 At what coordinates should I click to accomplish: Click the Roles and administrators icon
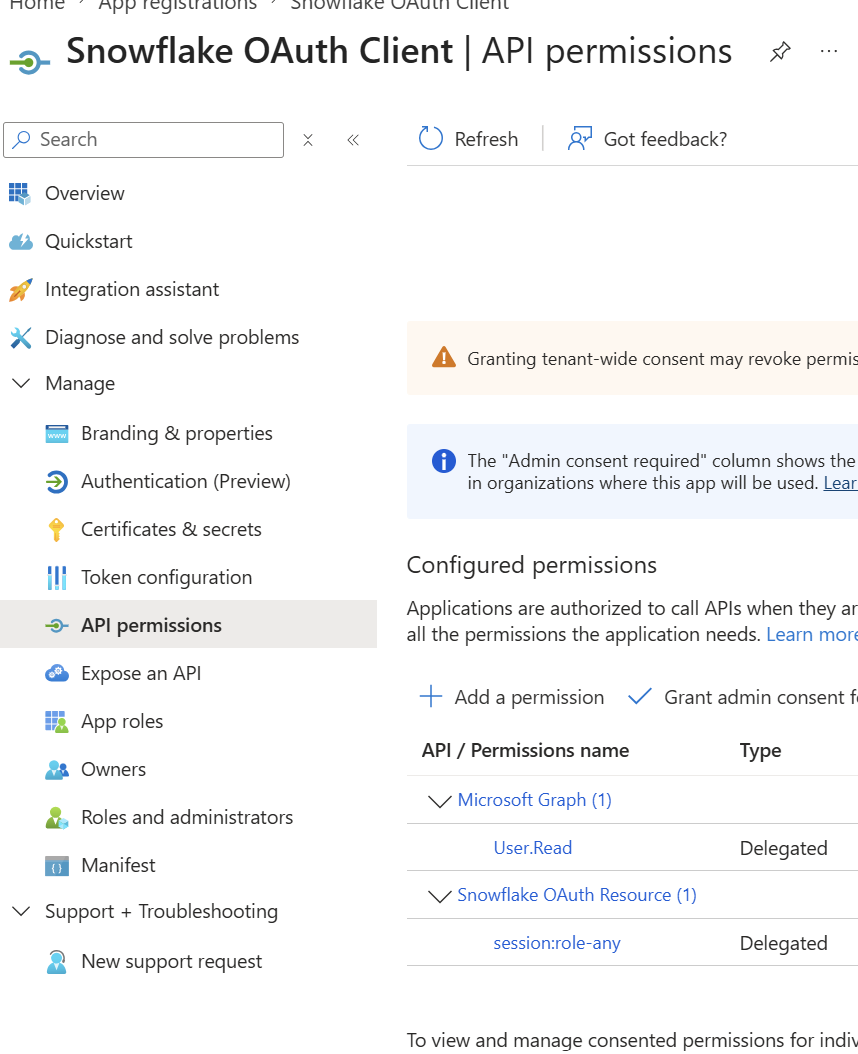coord(56,817)
